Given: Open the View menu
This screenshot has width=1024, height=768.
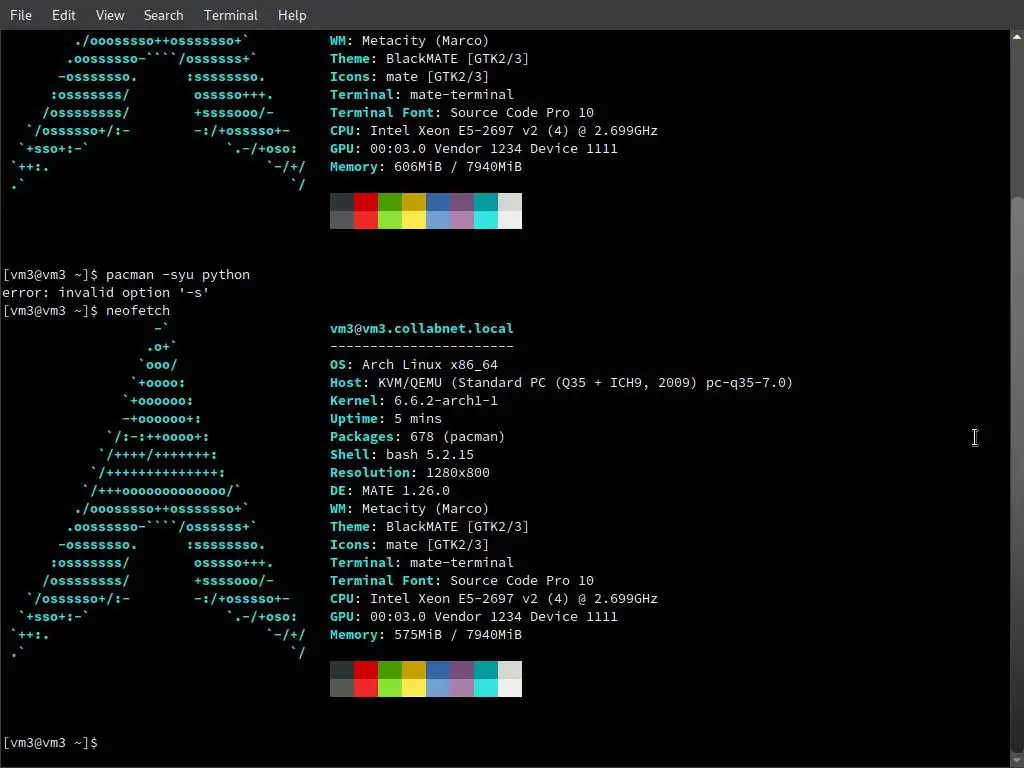Looking at the screenshot, I should pos(110,15).
